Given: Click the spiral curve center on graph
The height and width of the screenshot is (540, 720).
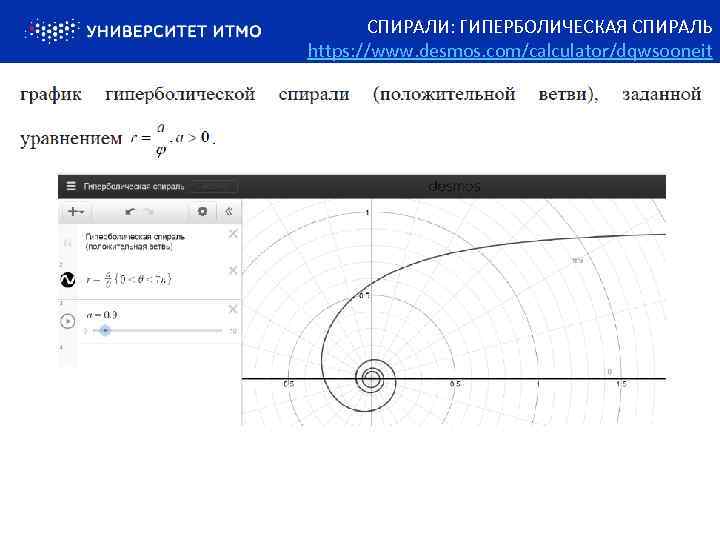Looking at the screenshot, I should [x=371, y=379].
